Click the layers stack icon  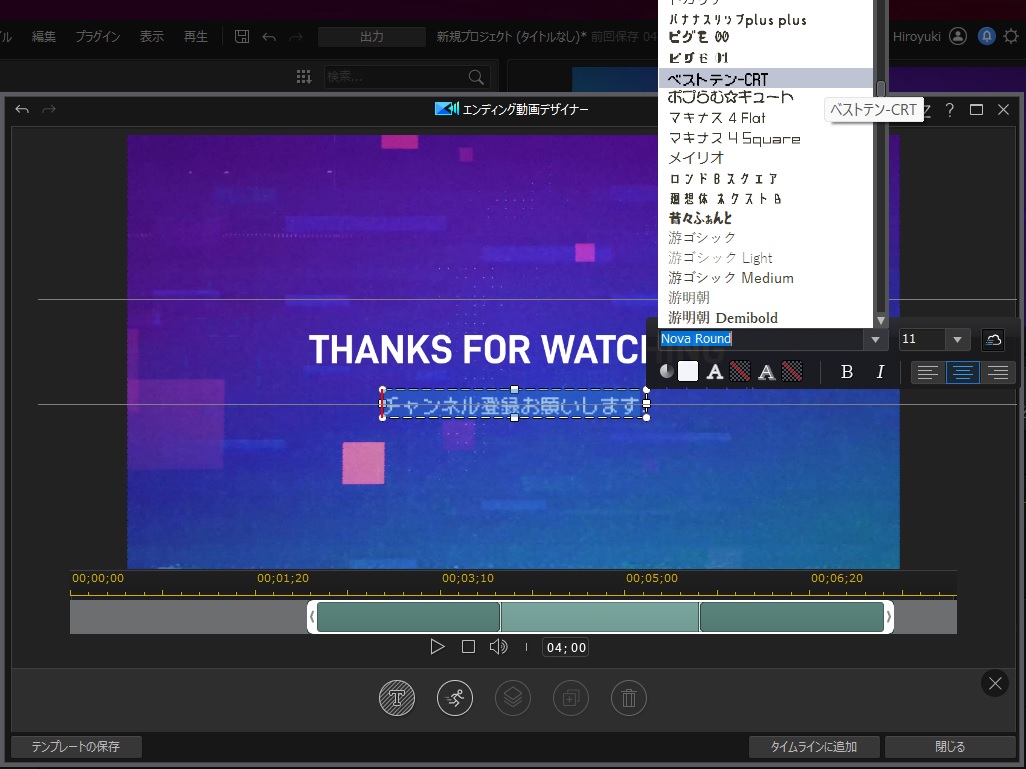[513, 698]
